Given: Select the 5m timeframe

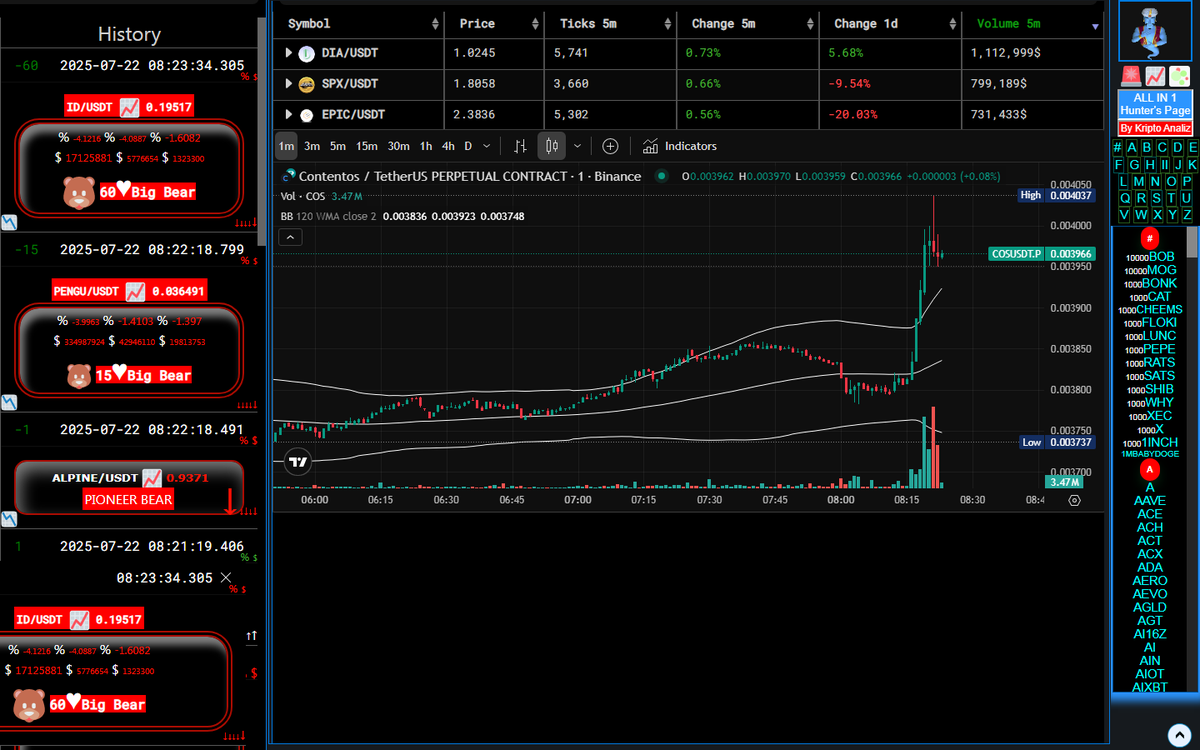Looking at the screenshot, I should 338,146.
